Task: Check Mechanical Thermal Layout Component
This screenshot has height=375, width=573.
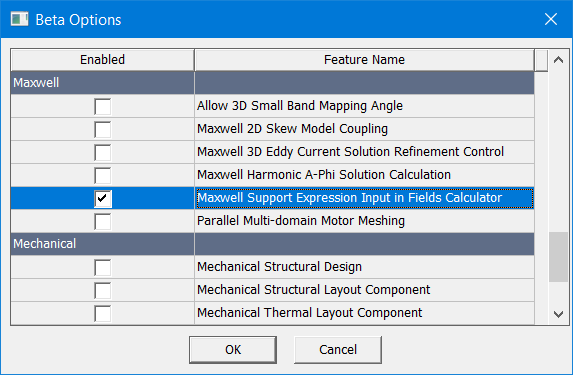Action: (x=102, y=314)
